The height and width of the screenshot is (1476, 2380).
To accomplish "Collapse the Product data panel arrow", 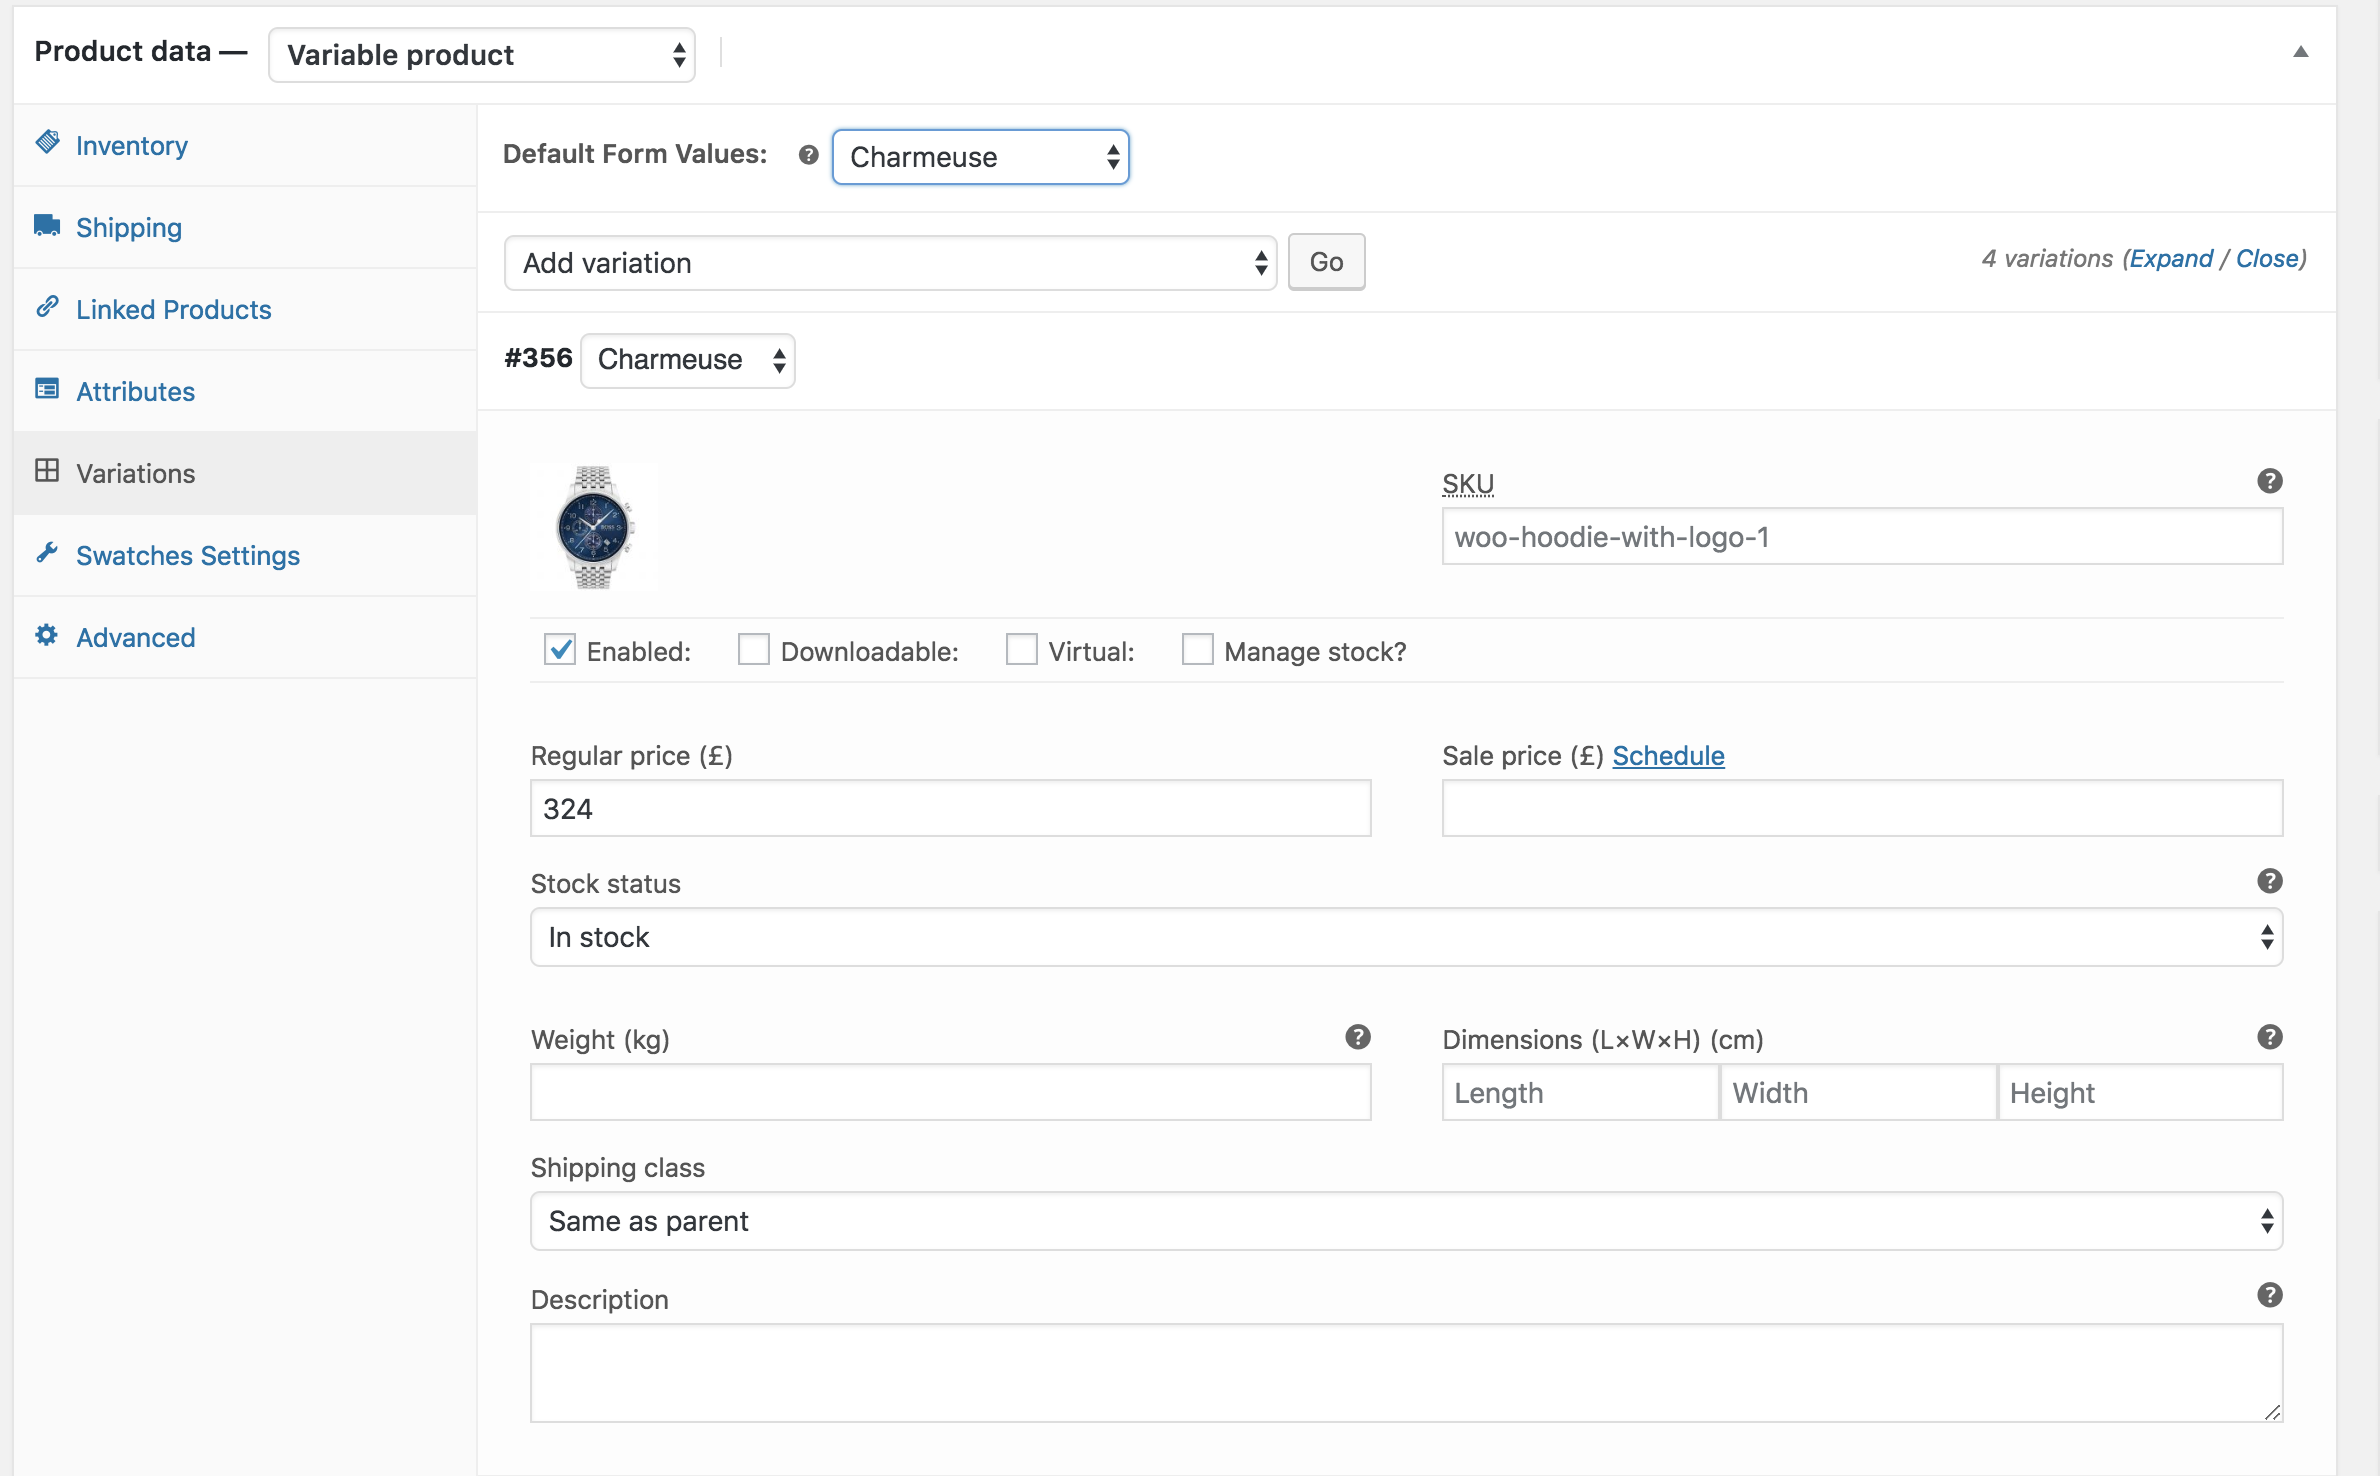I will click(2300, 52).
